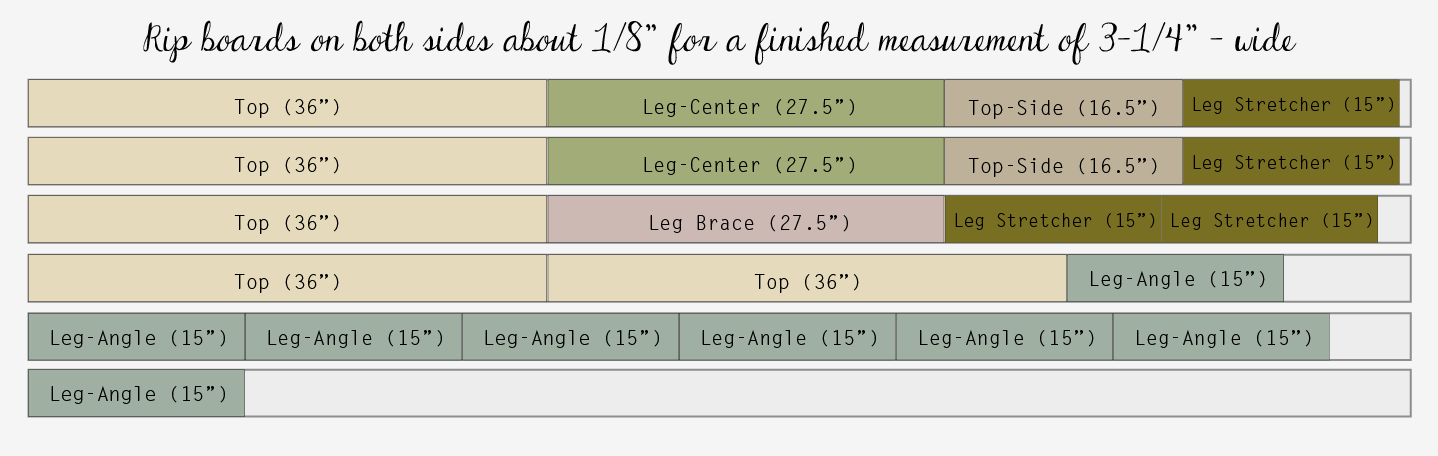Image resolution: width=1438 pixels, height=456 pixels.
Task: Select the Top (36") piece in first row
Action: (x=288, y=104)
